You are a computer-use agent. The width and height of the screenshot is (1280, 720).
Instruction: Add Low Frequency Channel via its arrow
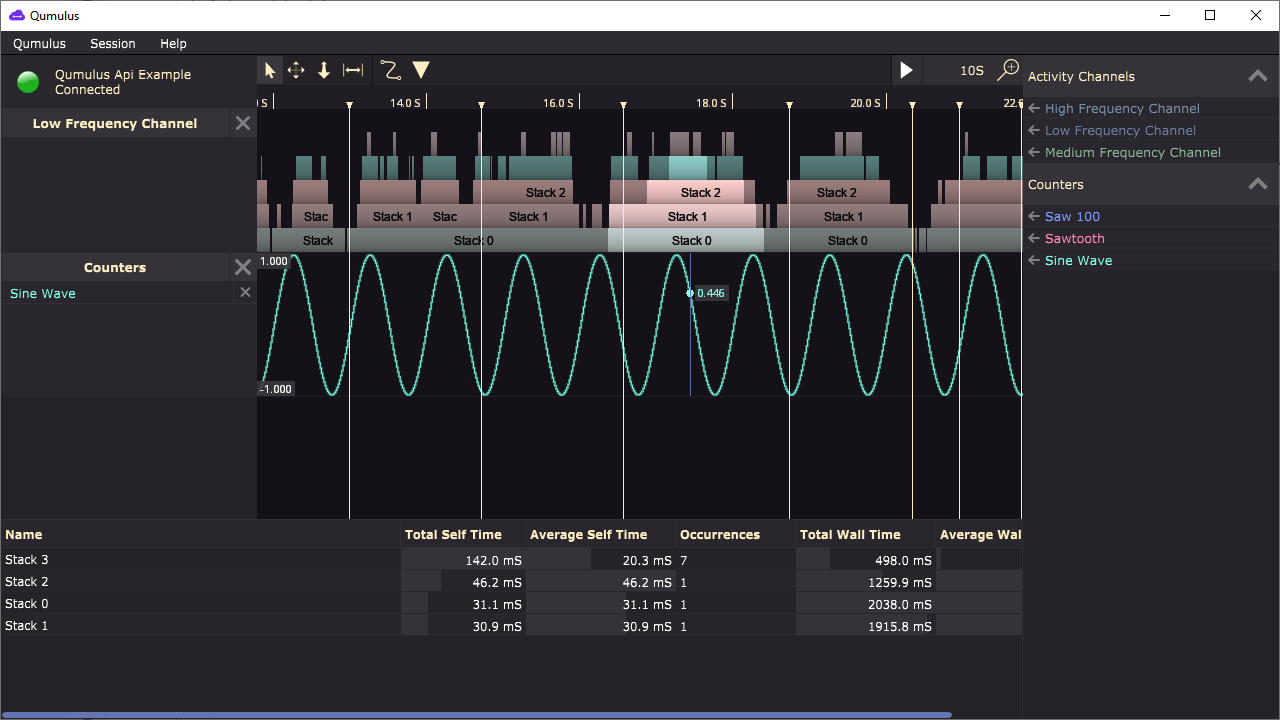[1034, 130]
